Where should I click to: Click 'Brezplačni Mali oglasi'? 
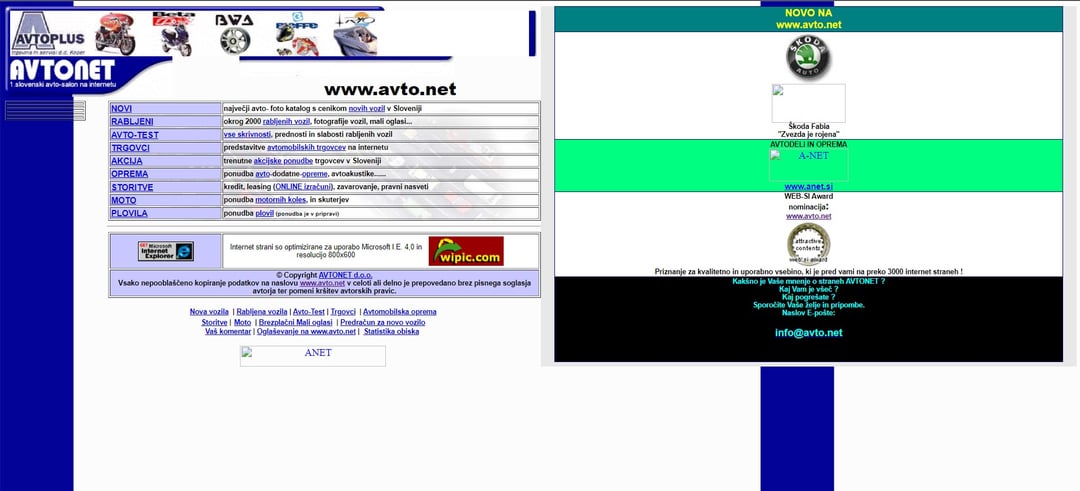295,322
